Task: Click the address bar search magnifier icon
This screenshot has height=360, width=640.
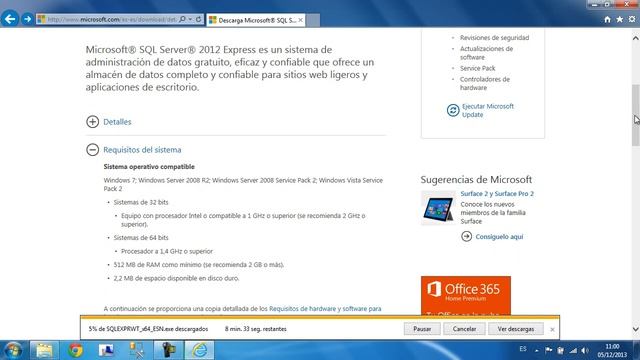Action: [182, 19]
